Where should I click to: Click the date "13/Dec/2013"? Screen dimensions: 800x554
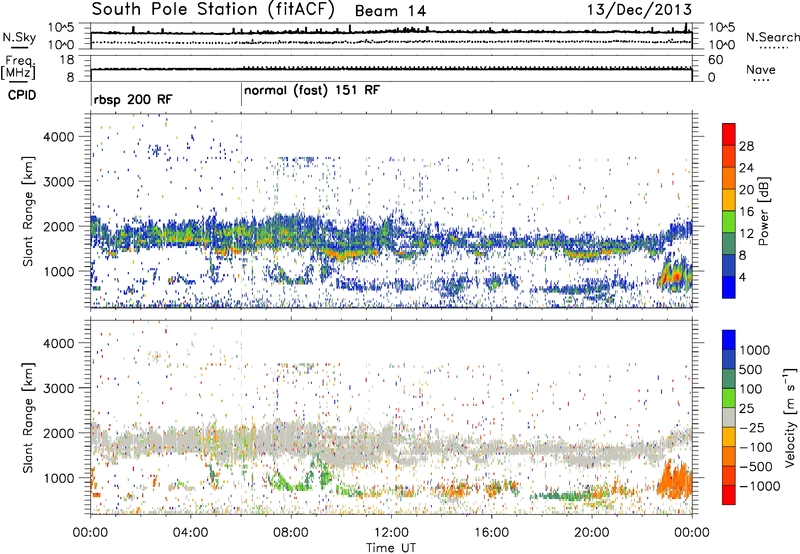coord(639,9)
